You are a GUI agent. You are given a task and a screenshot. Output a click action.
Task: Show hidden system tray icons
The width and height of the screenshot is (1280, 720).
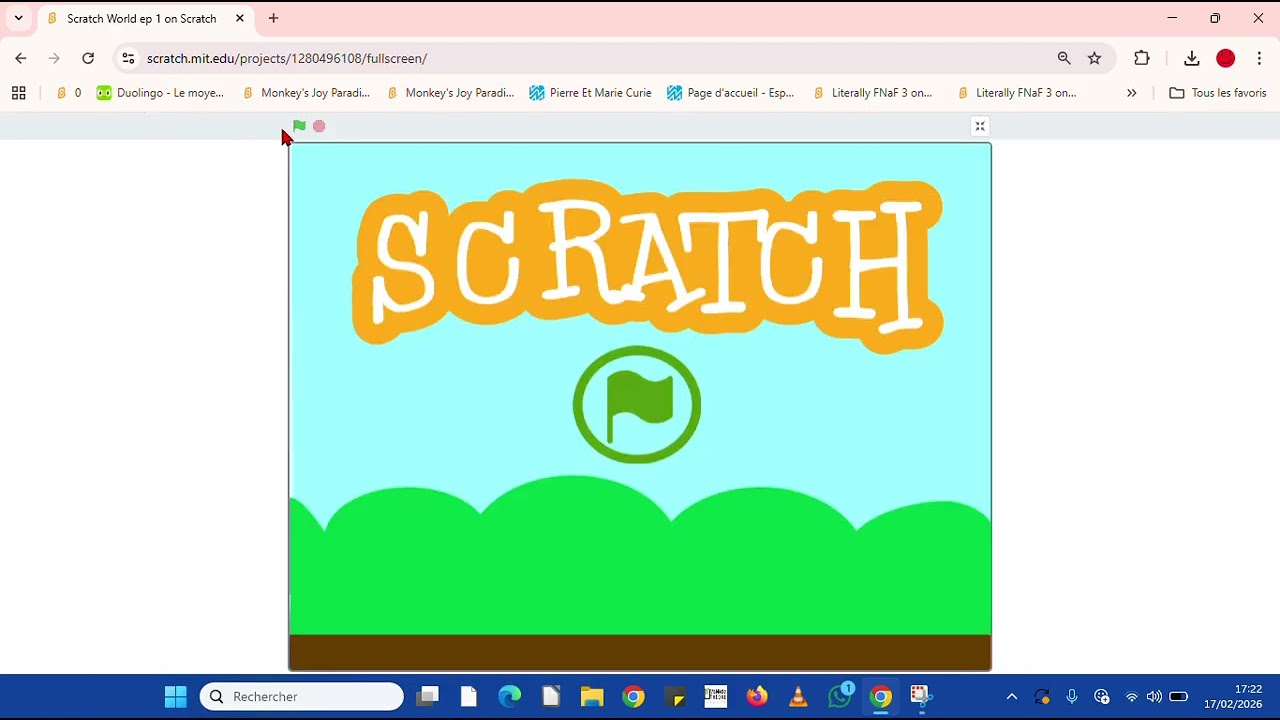click(x=1011, y=697)
